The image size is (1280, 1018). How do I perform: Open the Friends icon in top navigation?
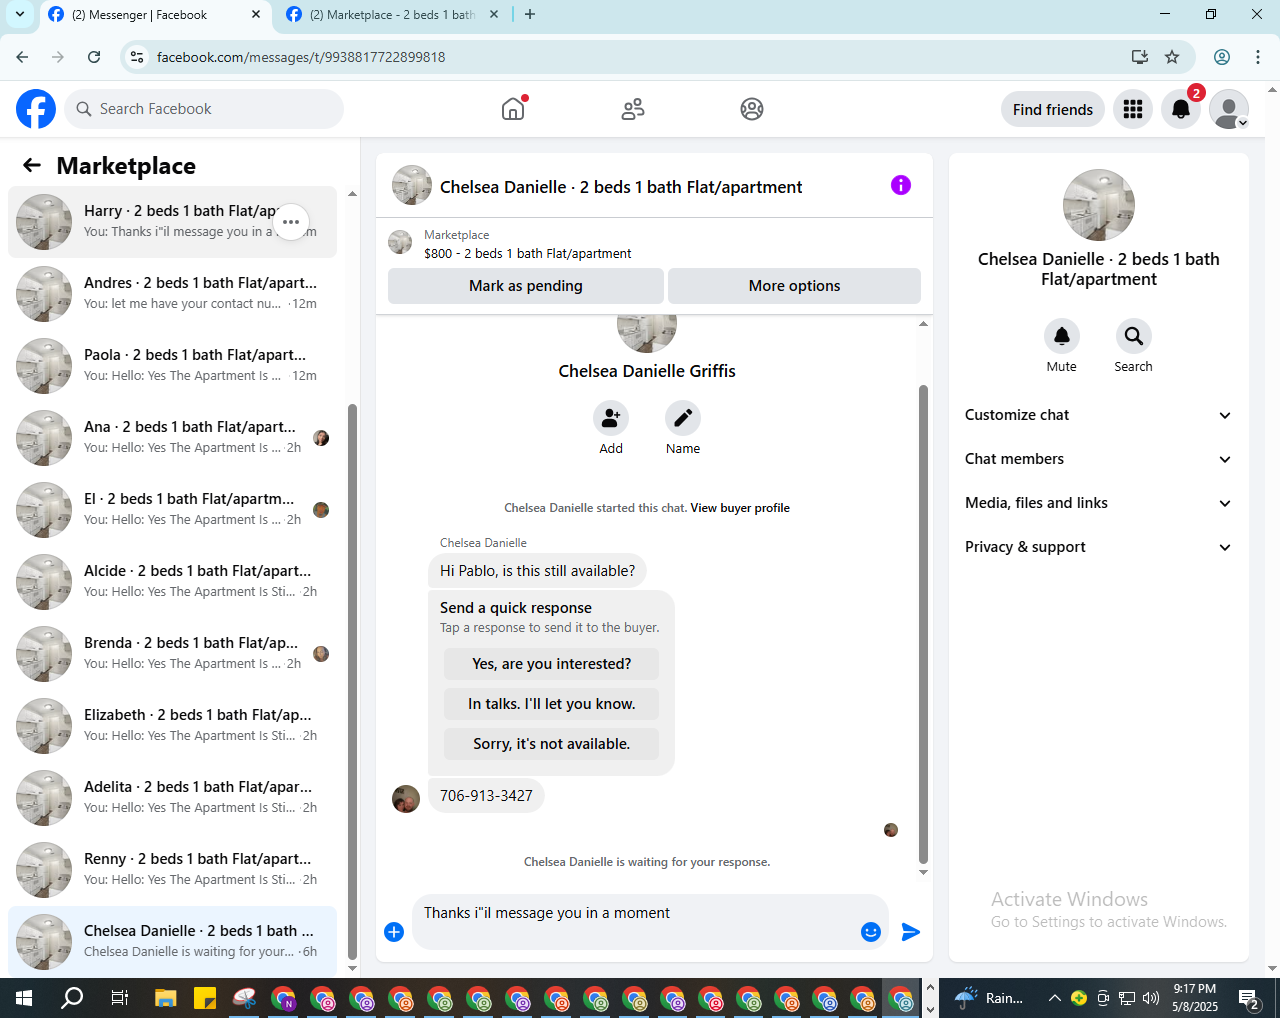coord(633,109)
